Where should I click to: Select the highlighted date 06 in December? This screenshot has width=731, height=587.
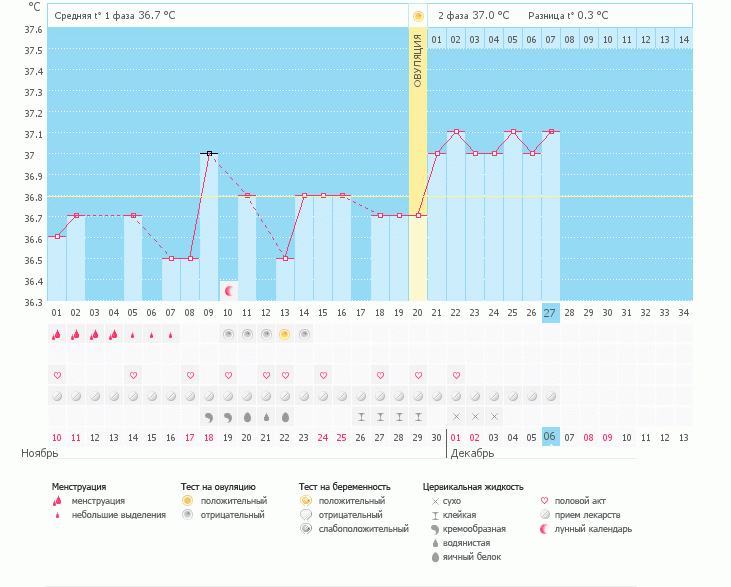(x=550, y=437)
